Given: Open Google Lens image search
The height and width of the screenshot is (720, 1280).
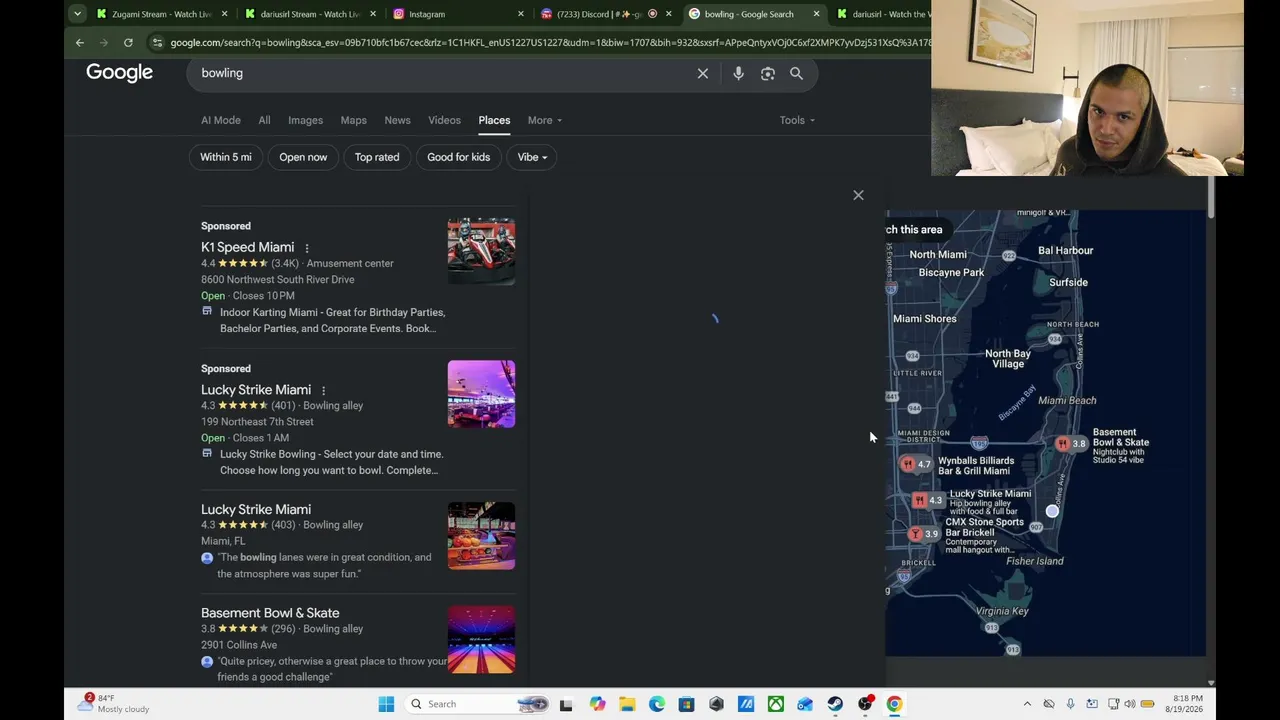Looking at the screenshot, I should click(x=768, y=73).
